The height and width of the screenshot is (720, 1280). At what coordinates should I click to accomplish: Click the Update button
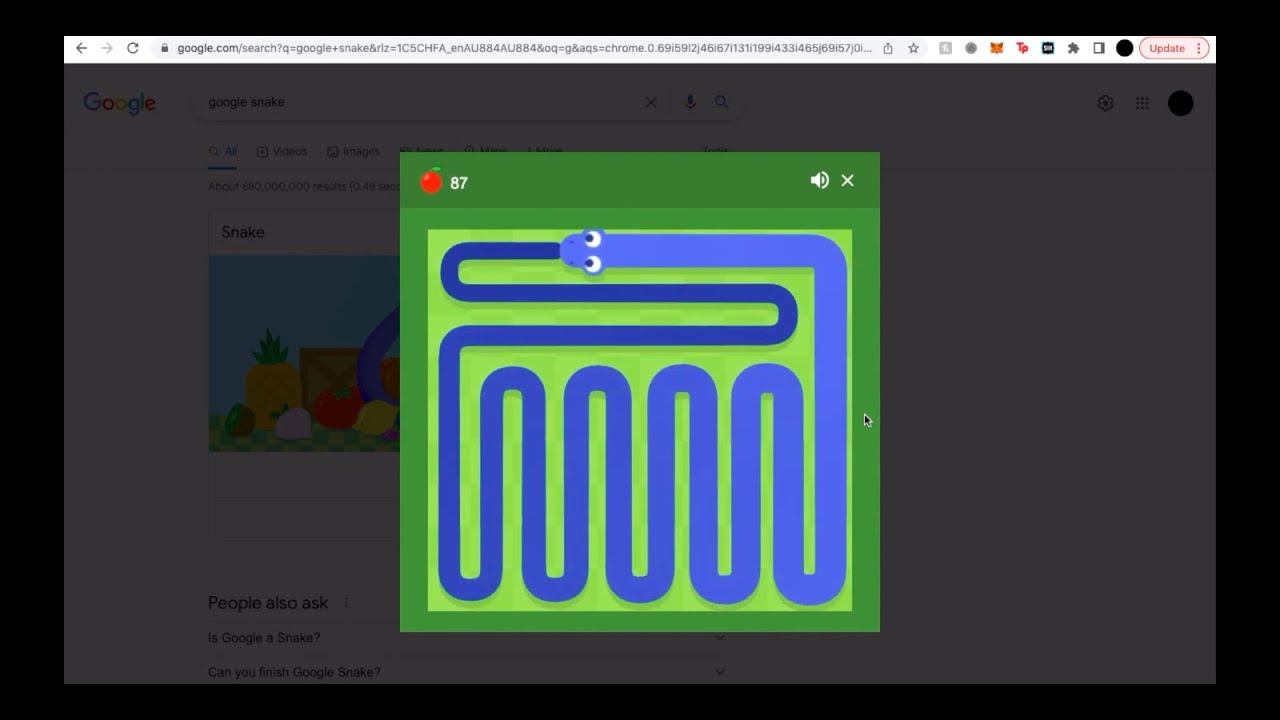coord(1166,48)
